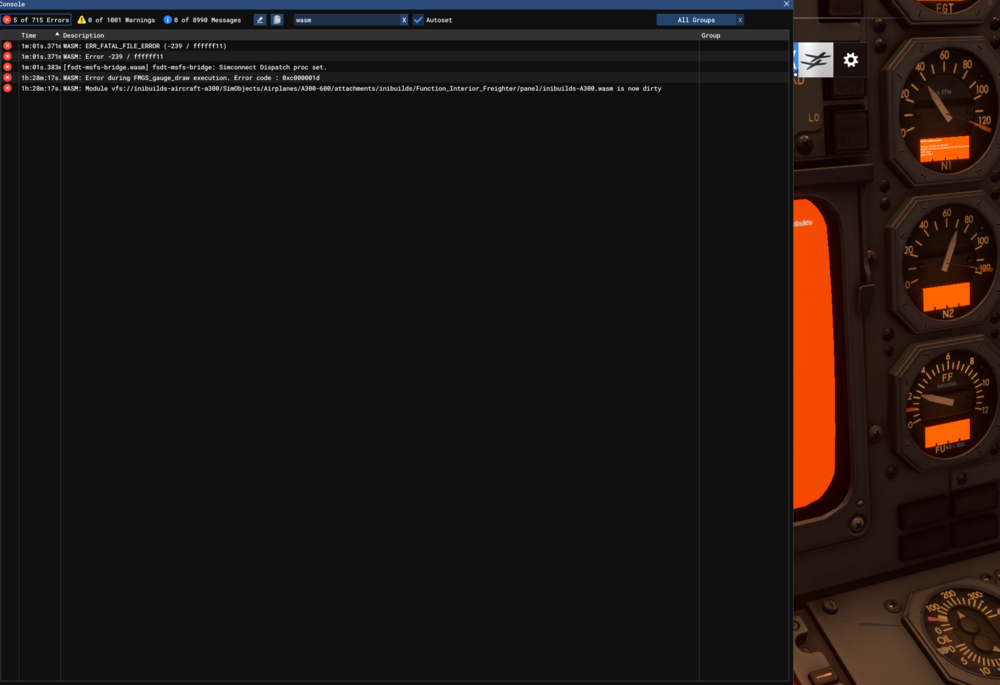Screen dimensions: 1000x685
Task: Toggle the 5 of 715 Errors filter
Action: (x=37, y=19)
